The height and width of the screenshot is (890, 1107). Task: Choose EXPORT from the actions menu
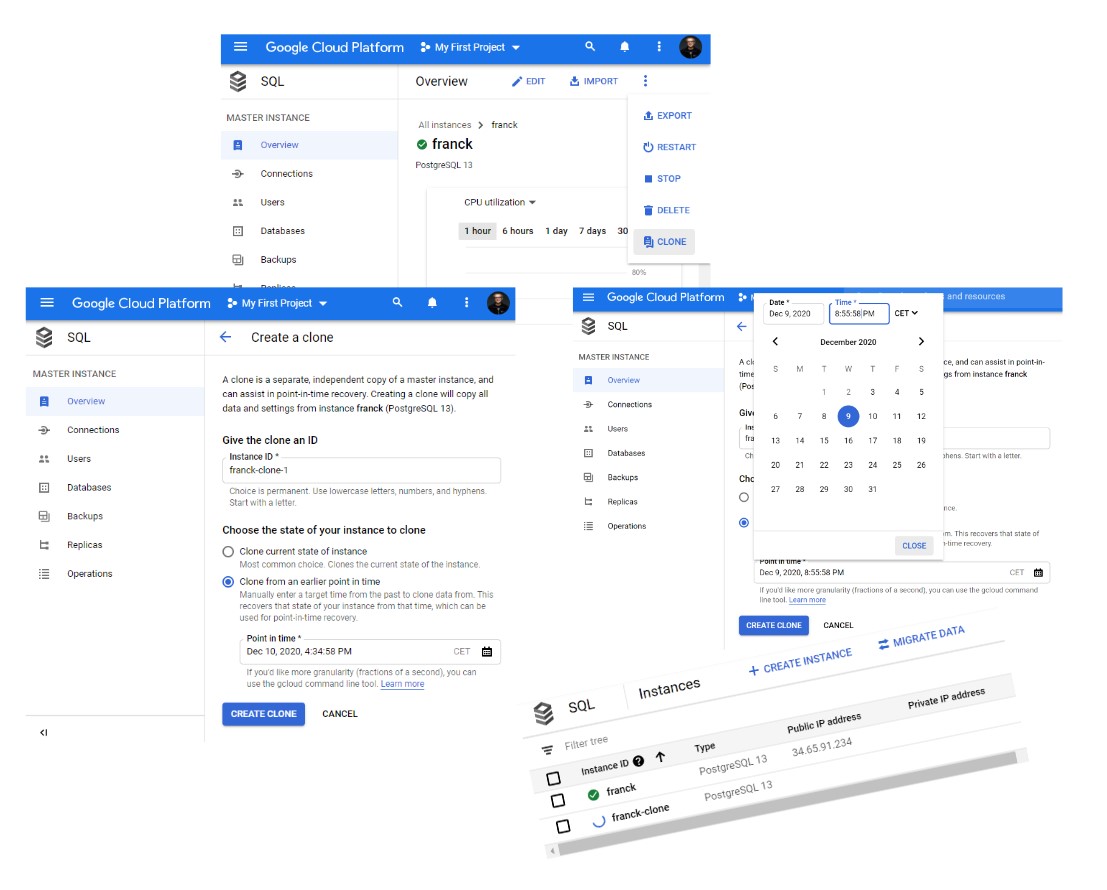(x=667, y=116)
